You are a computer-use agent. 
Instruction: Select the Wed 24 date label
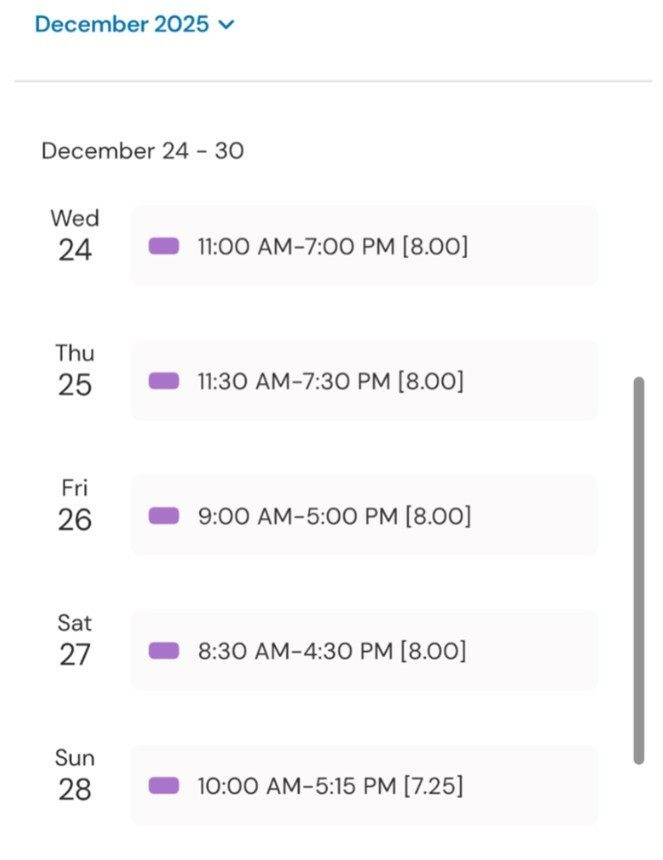(x=75, y=235)
